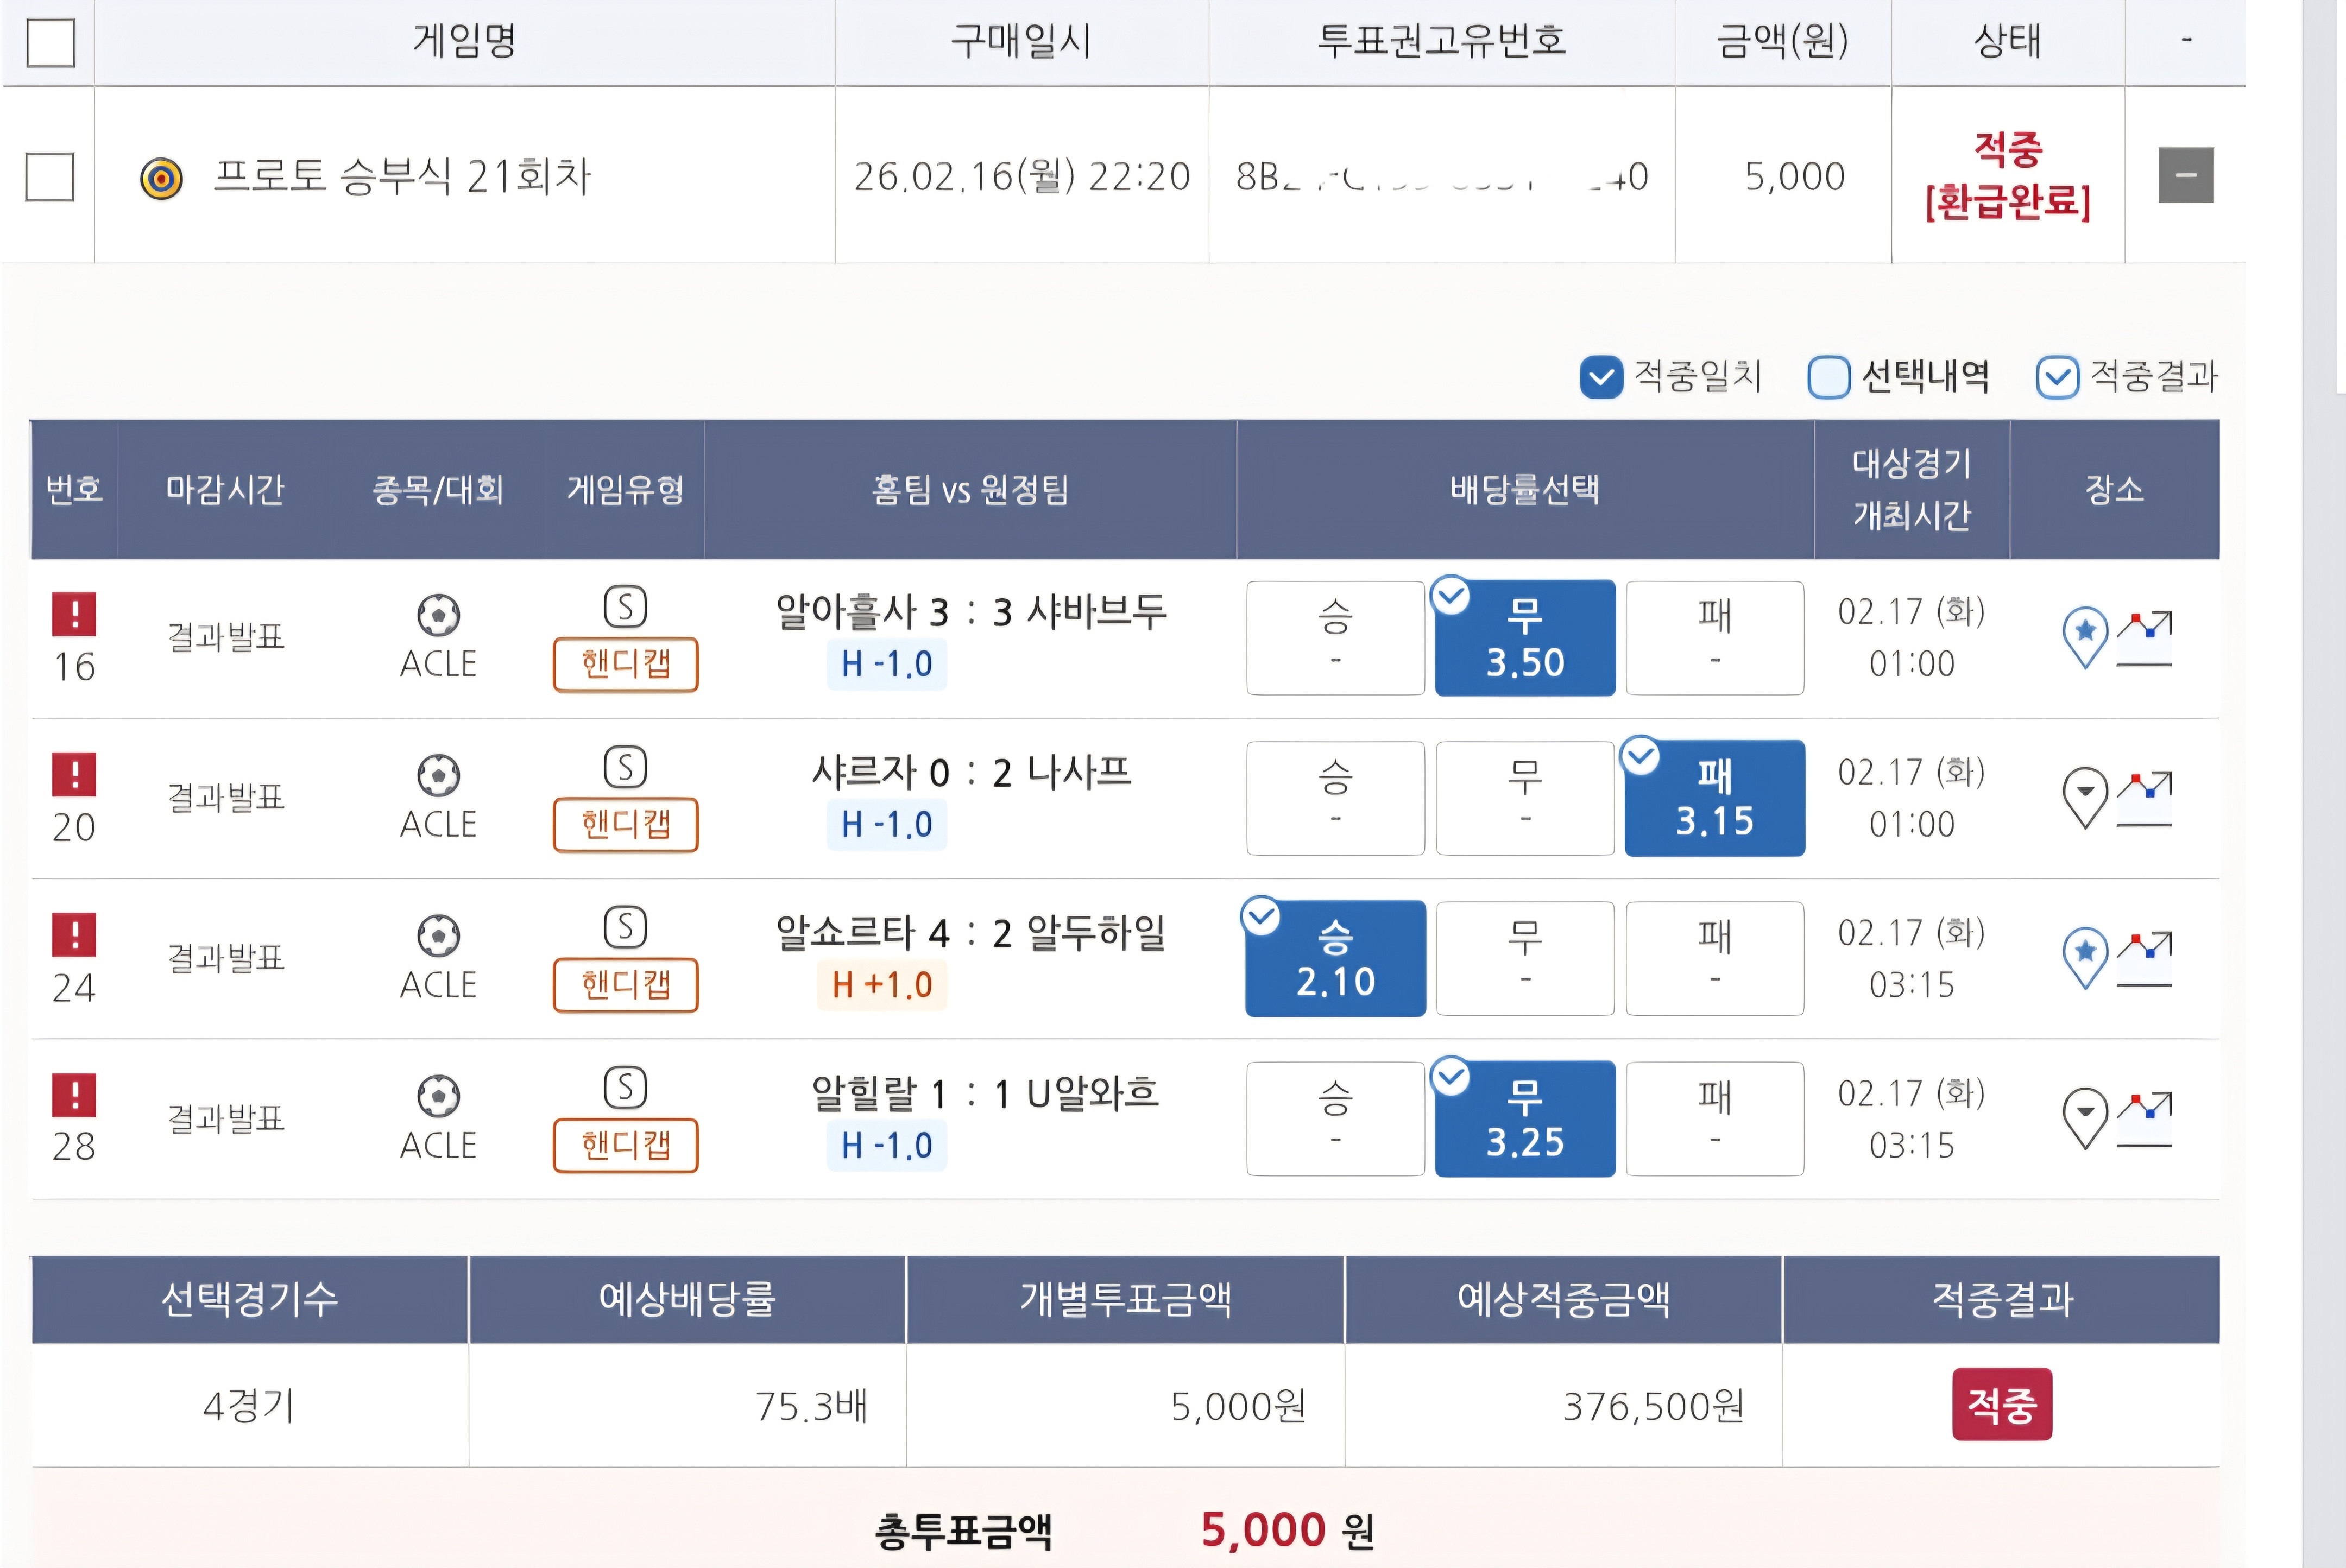Collapse the ticket details with the minus button
2346x1568 pixels.
(x=2185, y=175)
